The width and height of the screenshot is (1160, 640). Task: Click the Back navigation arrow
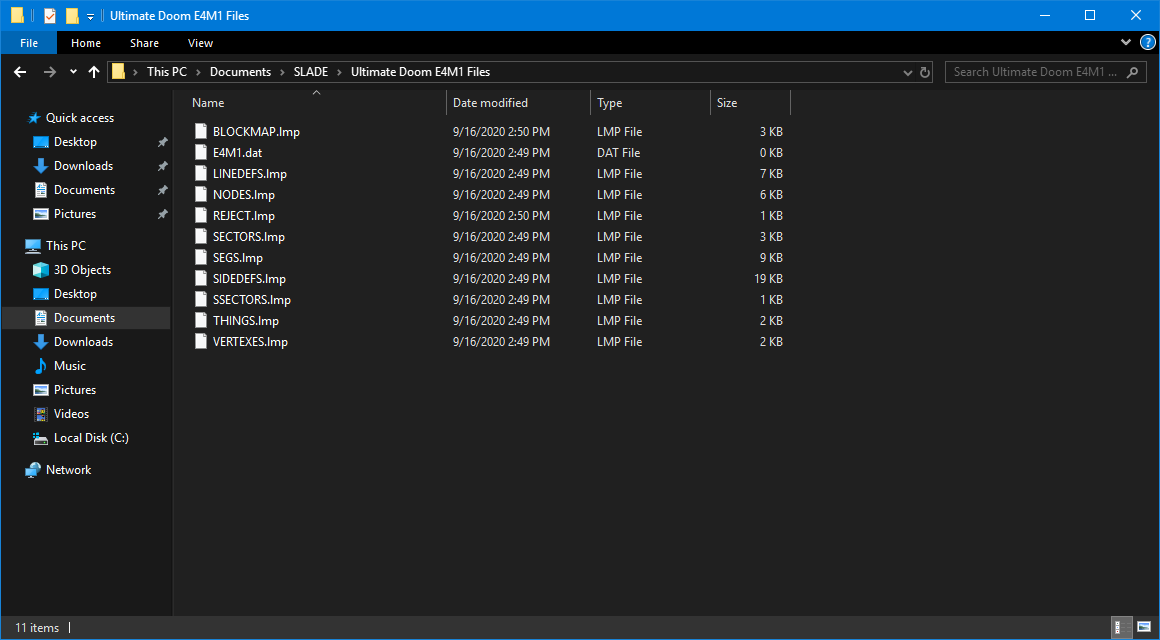pyautogui.click(x=20, y=72)
